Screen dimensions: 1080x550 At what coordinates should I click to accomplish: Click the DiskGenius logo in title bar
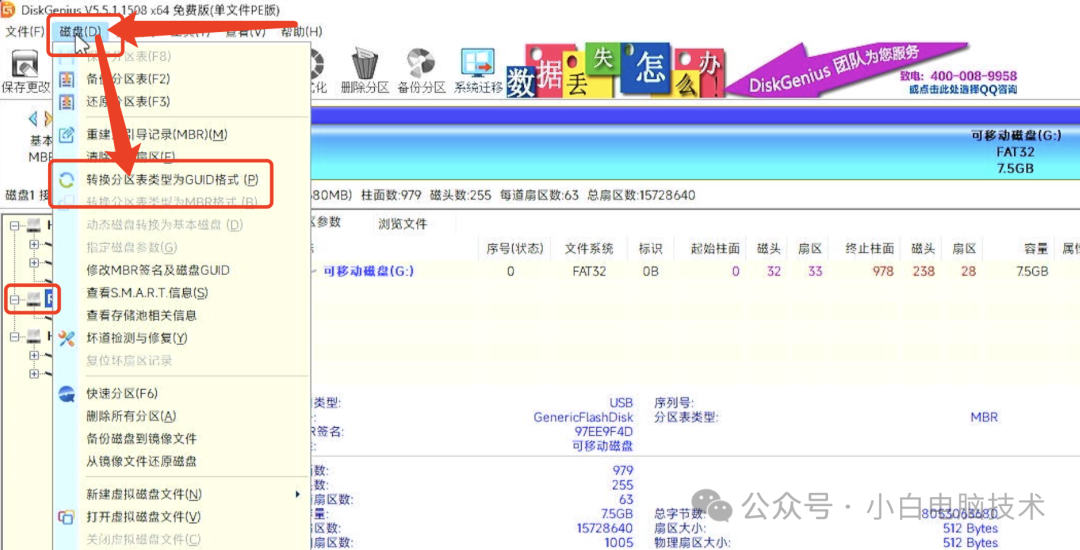pyautogui.click(x=8, y=9)
